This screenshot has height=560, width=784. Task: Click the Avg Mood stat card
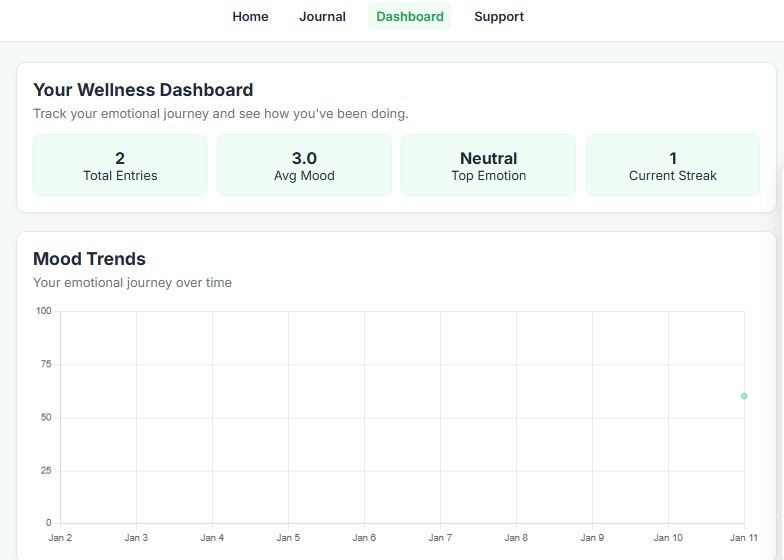click(304, 165)
